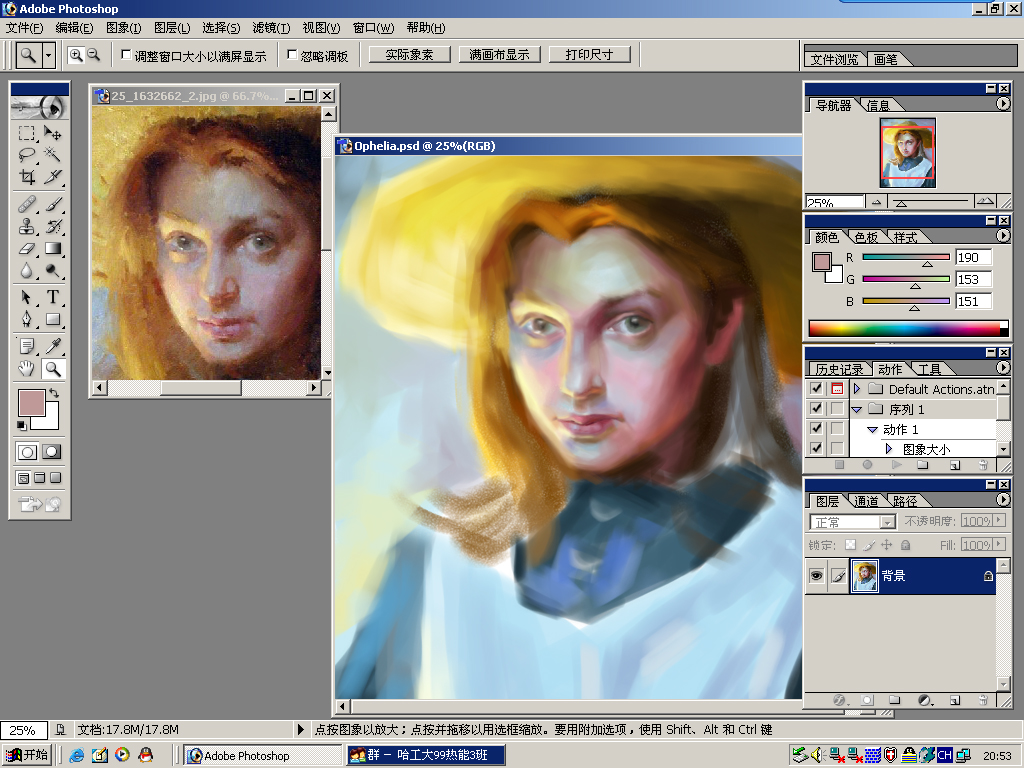Toggle the 图象大小 step checkmark
Image resolution: width=1024 pixels, height=768 pixels.
tap(816, 448)
